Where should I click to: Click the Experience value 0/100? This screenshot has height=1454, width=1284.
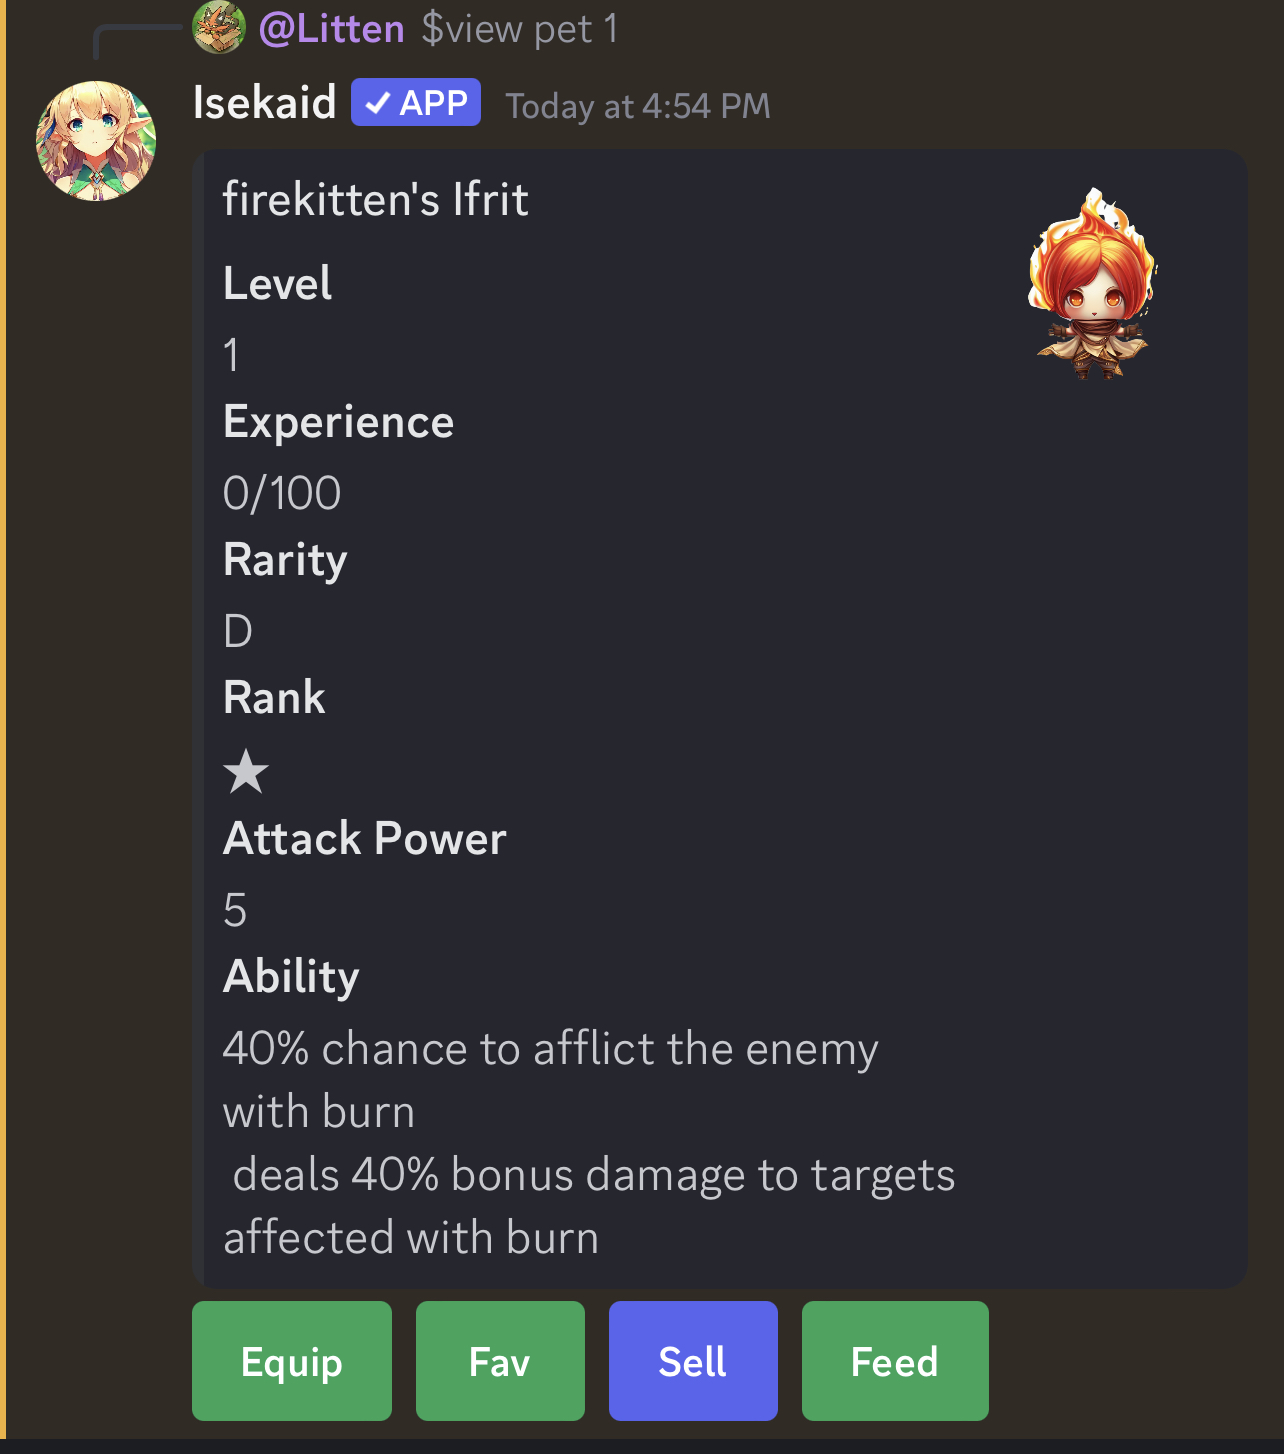(282, 493)
